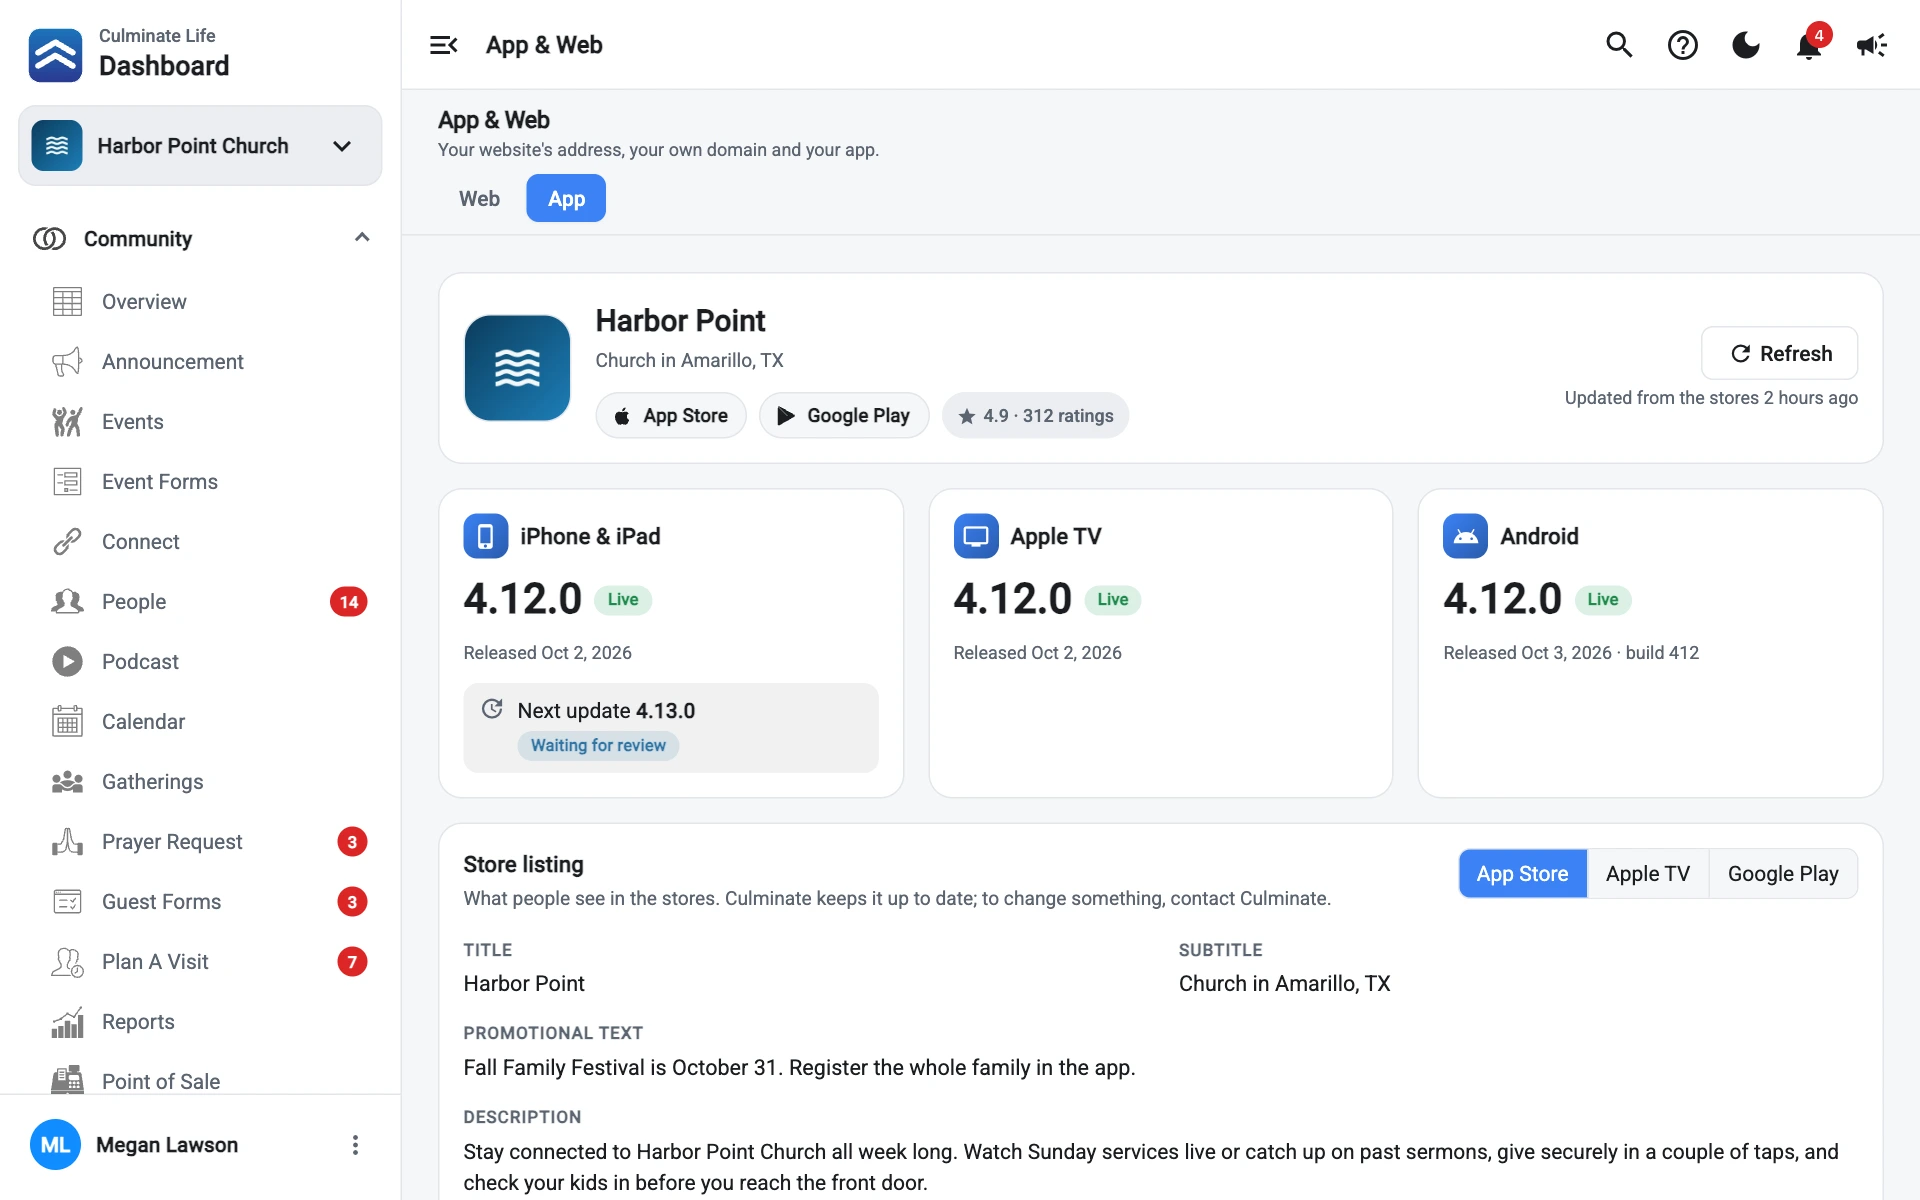Screen dimensions: 1920x1200
Task: Select the App tab
Action: (566, 198)
